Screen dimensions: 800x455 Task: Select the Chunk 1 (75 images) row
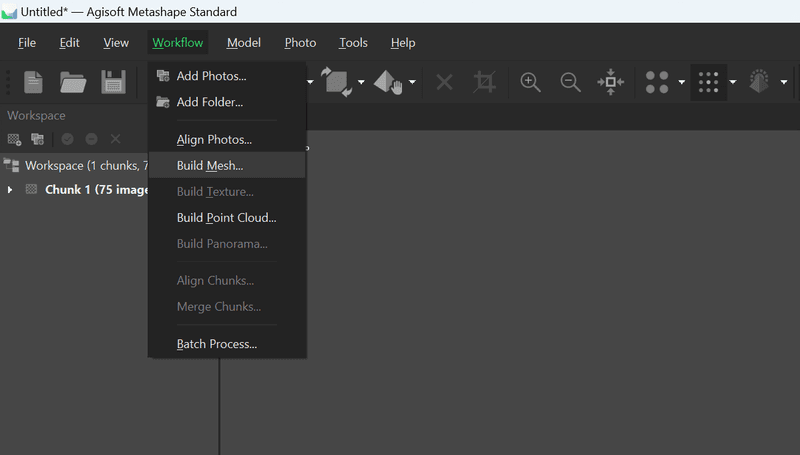coord(74,190)
